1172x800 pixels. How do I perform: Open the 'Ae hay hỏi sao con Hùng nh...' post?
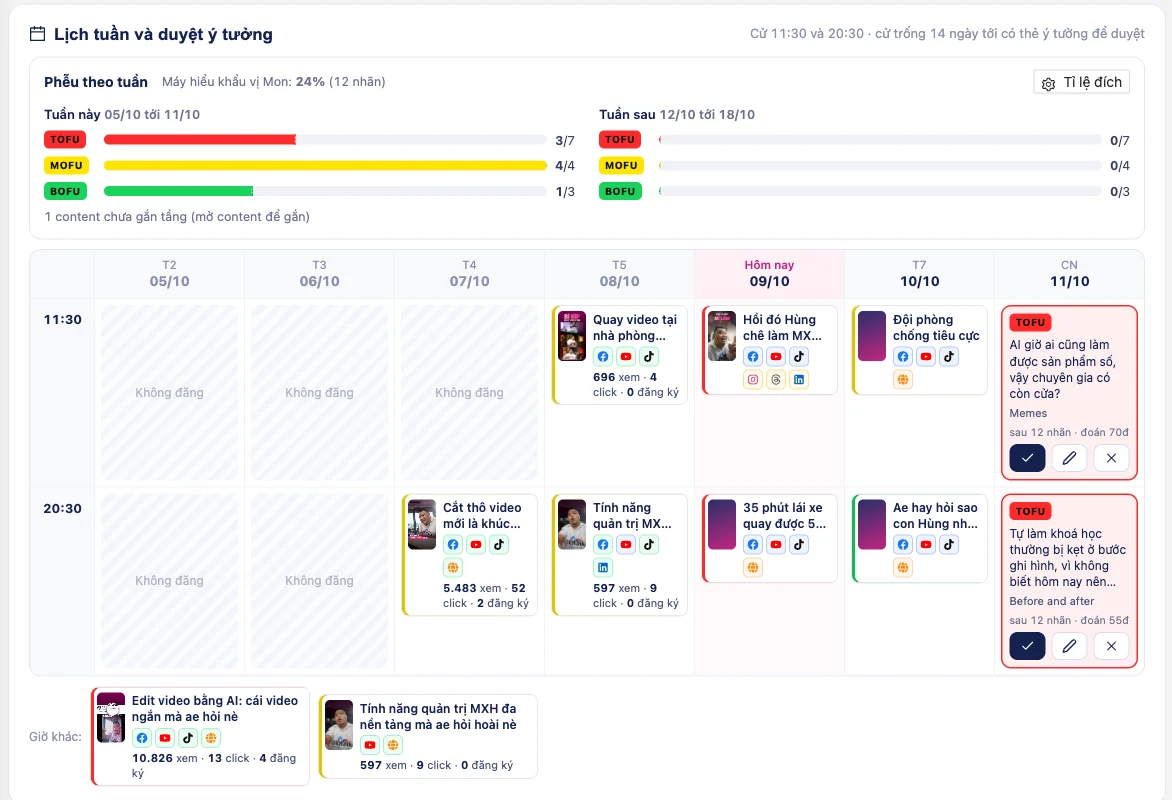(919, 538)
